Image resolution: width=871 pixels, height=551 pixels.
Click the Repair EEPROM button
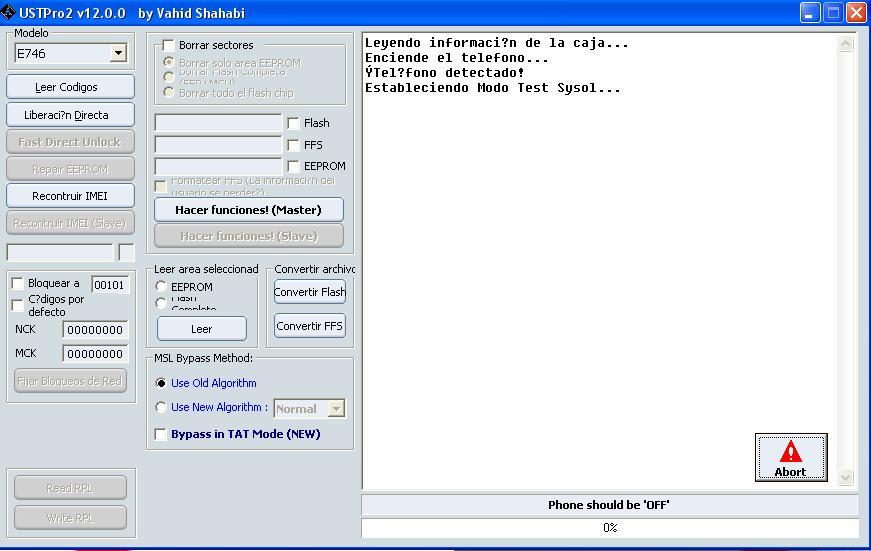tap(70, 169)
